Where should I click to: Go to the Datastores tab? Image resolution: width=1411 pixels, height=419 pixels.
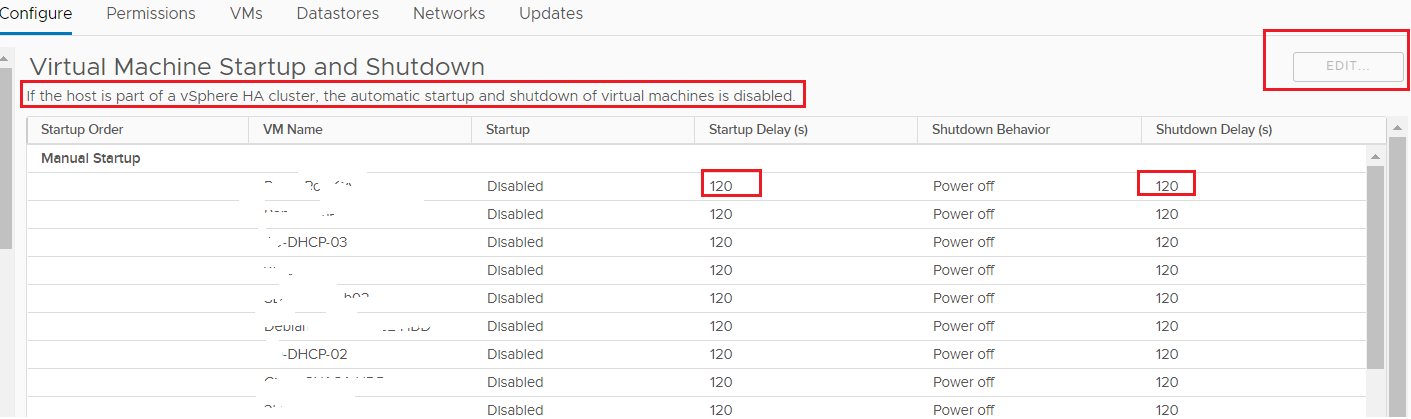pos(338,14)
